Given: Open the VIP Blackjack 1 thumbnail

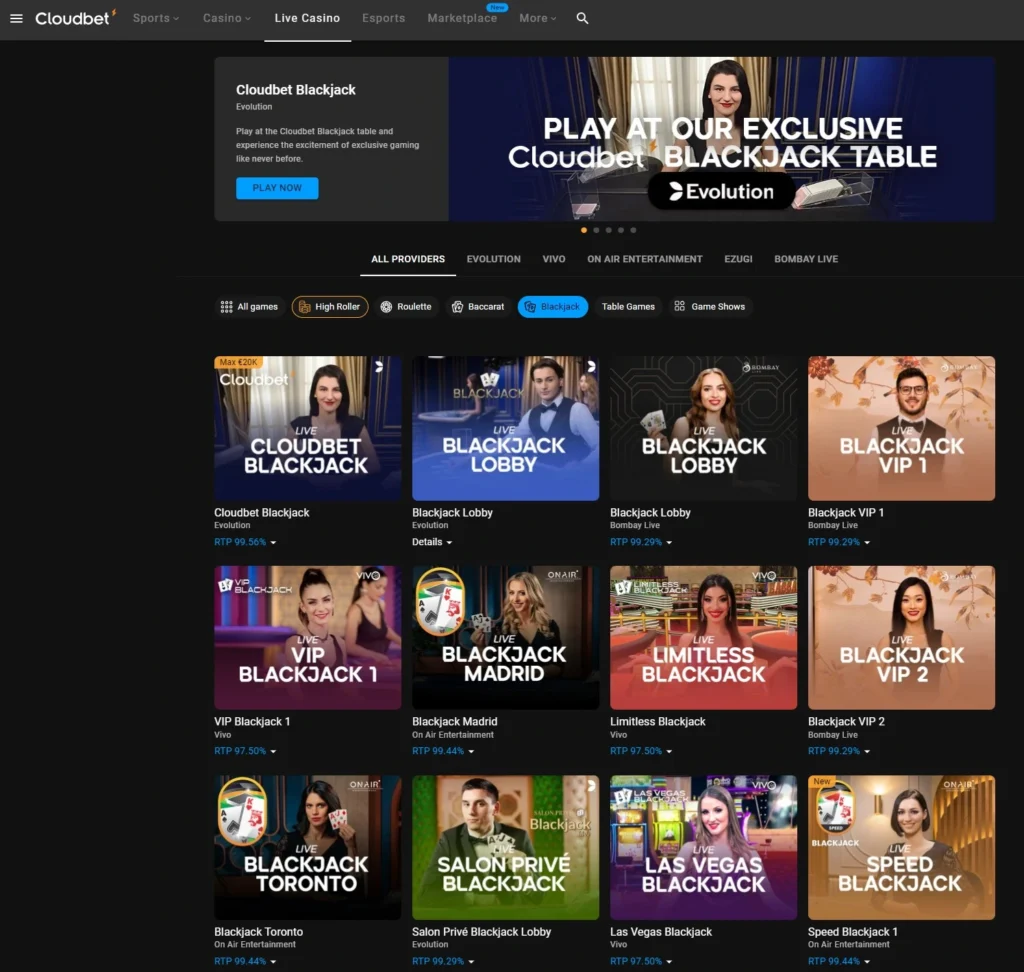Looking at the screenshot, I should tap(308, 638).
